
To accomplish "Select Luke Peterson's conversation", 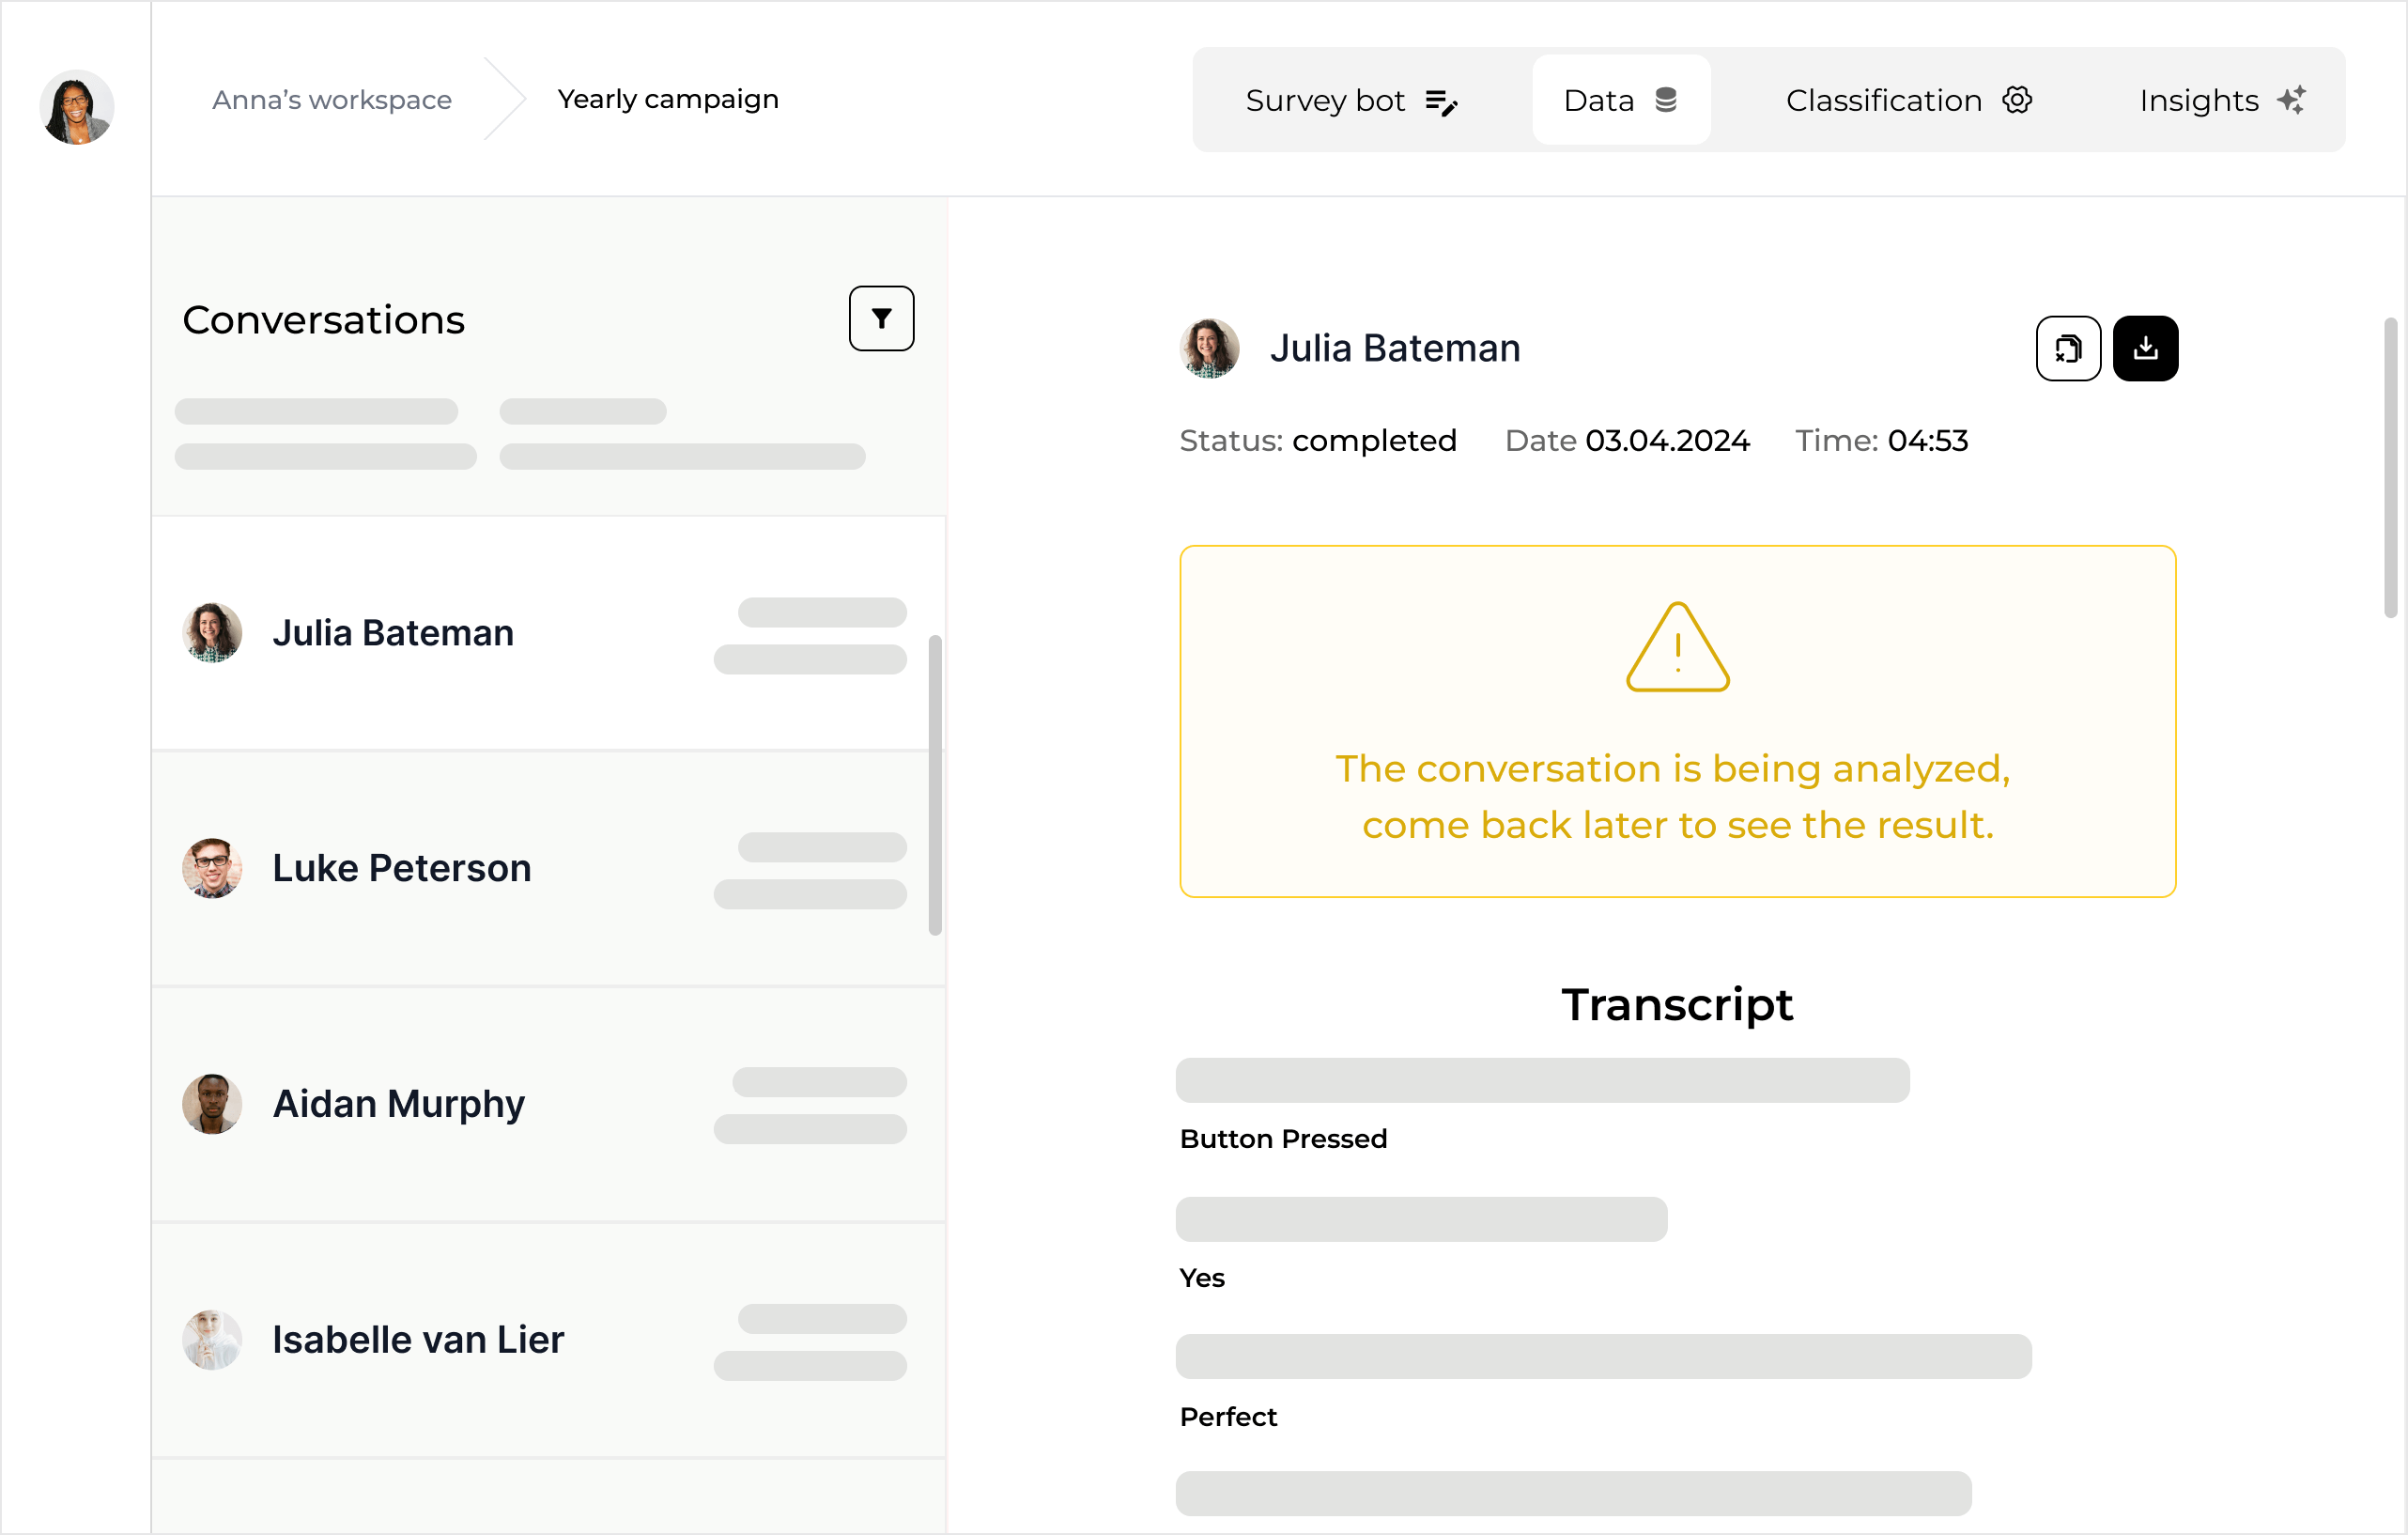I will 402,868.
